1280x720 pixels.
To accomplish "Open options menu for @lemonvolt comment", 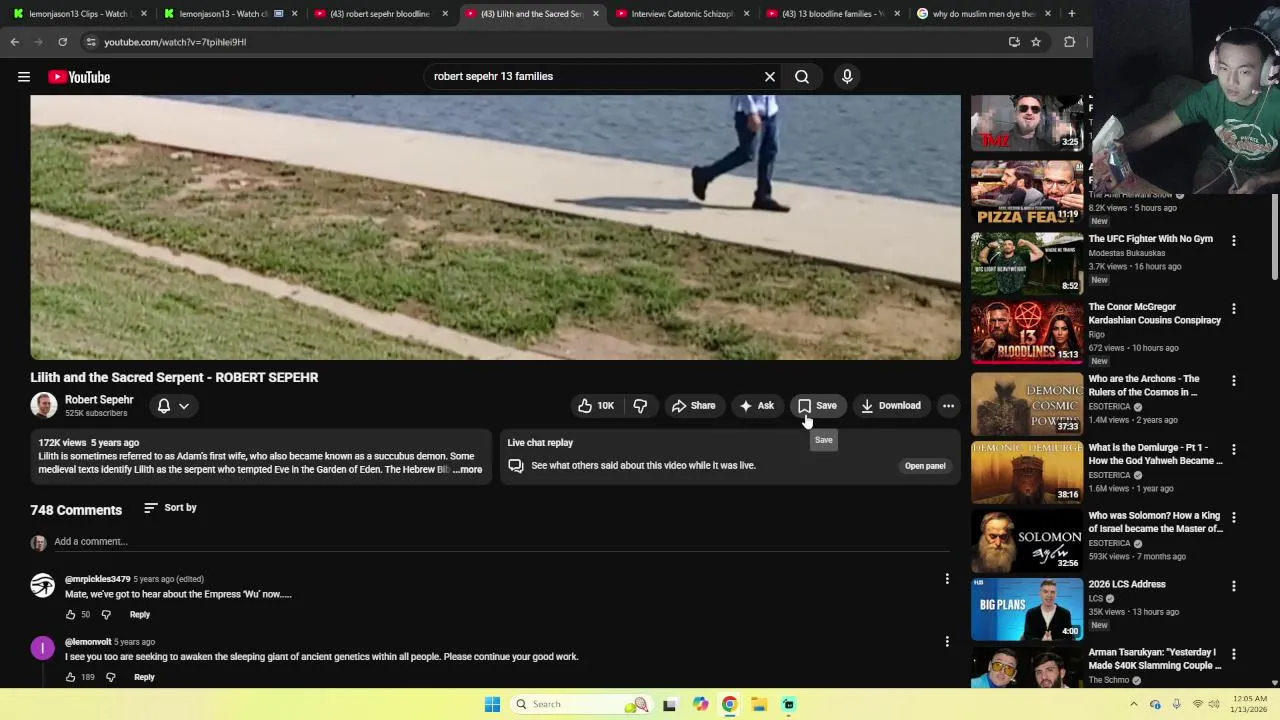I will click(947, 642).
